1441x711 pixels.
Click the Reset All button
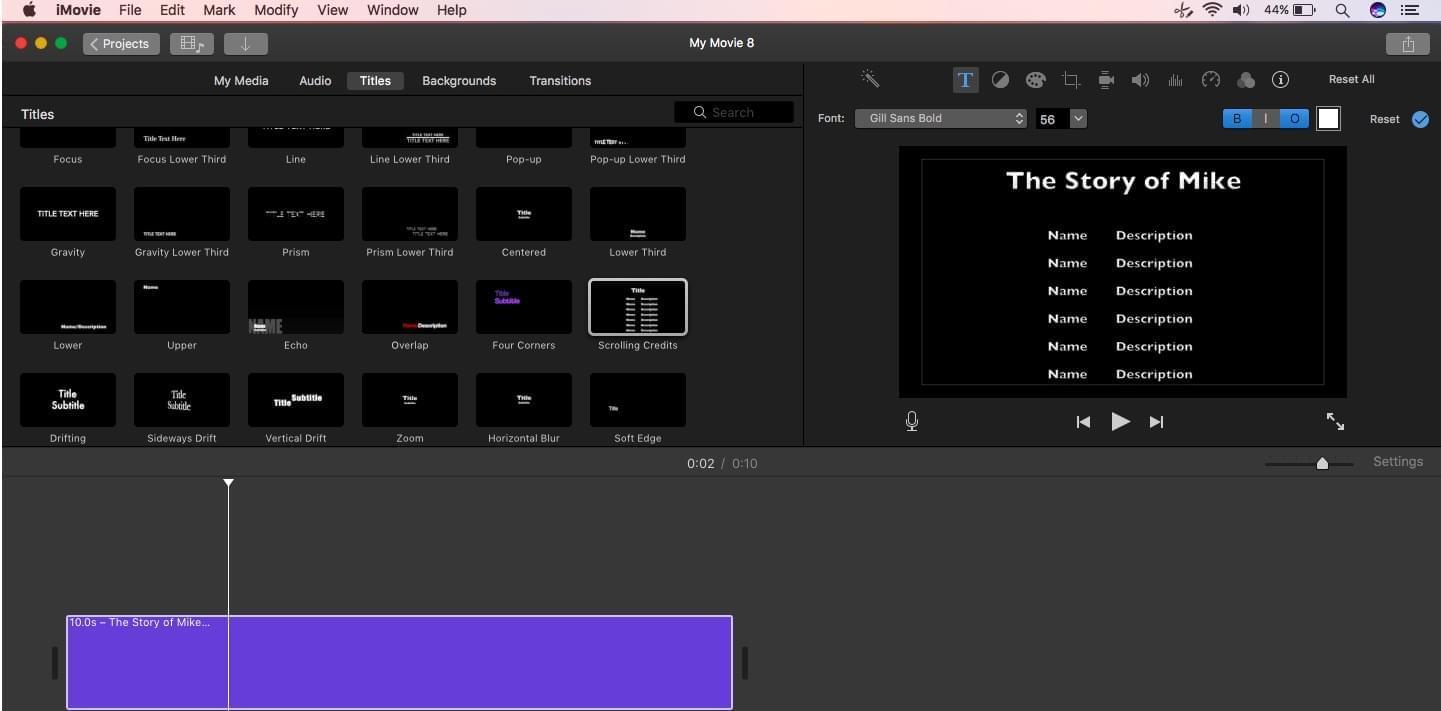tap(1351, 79)
